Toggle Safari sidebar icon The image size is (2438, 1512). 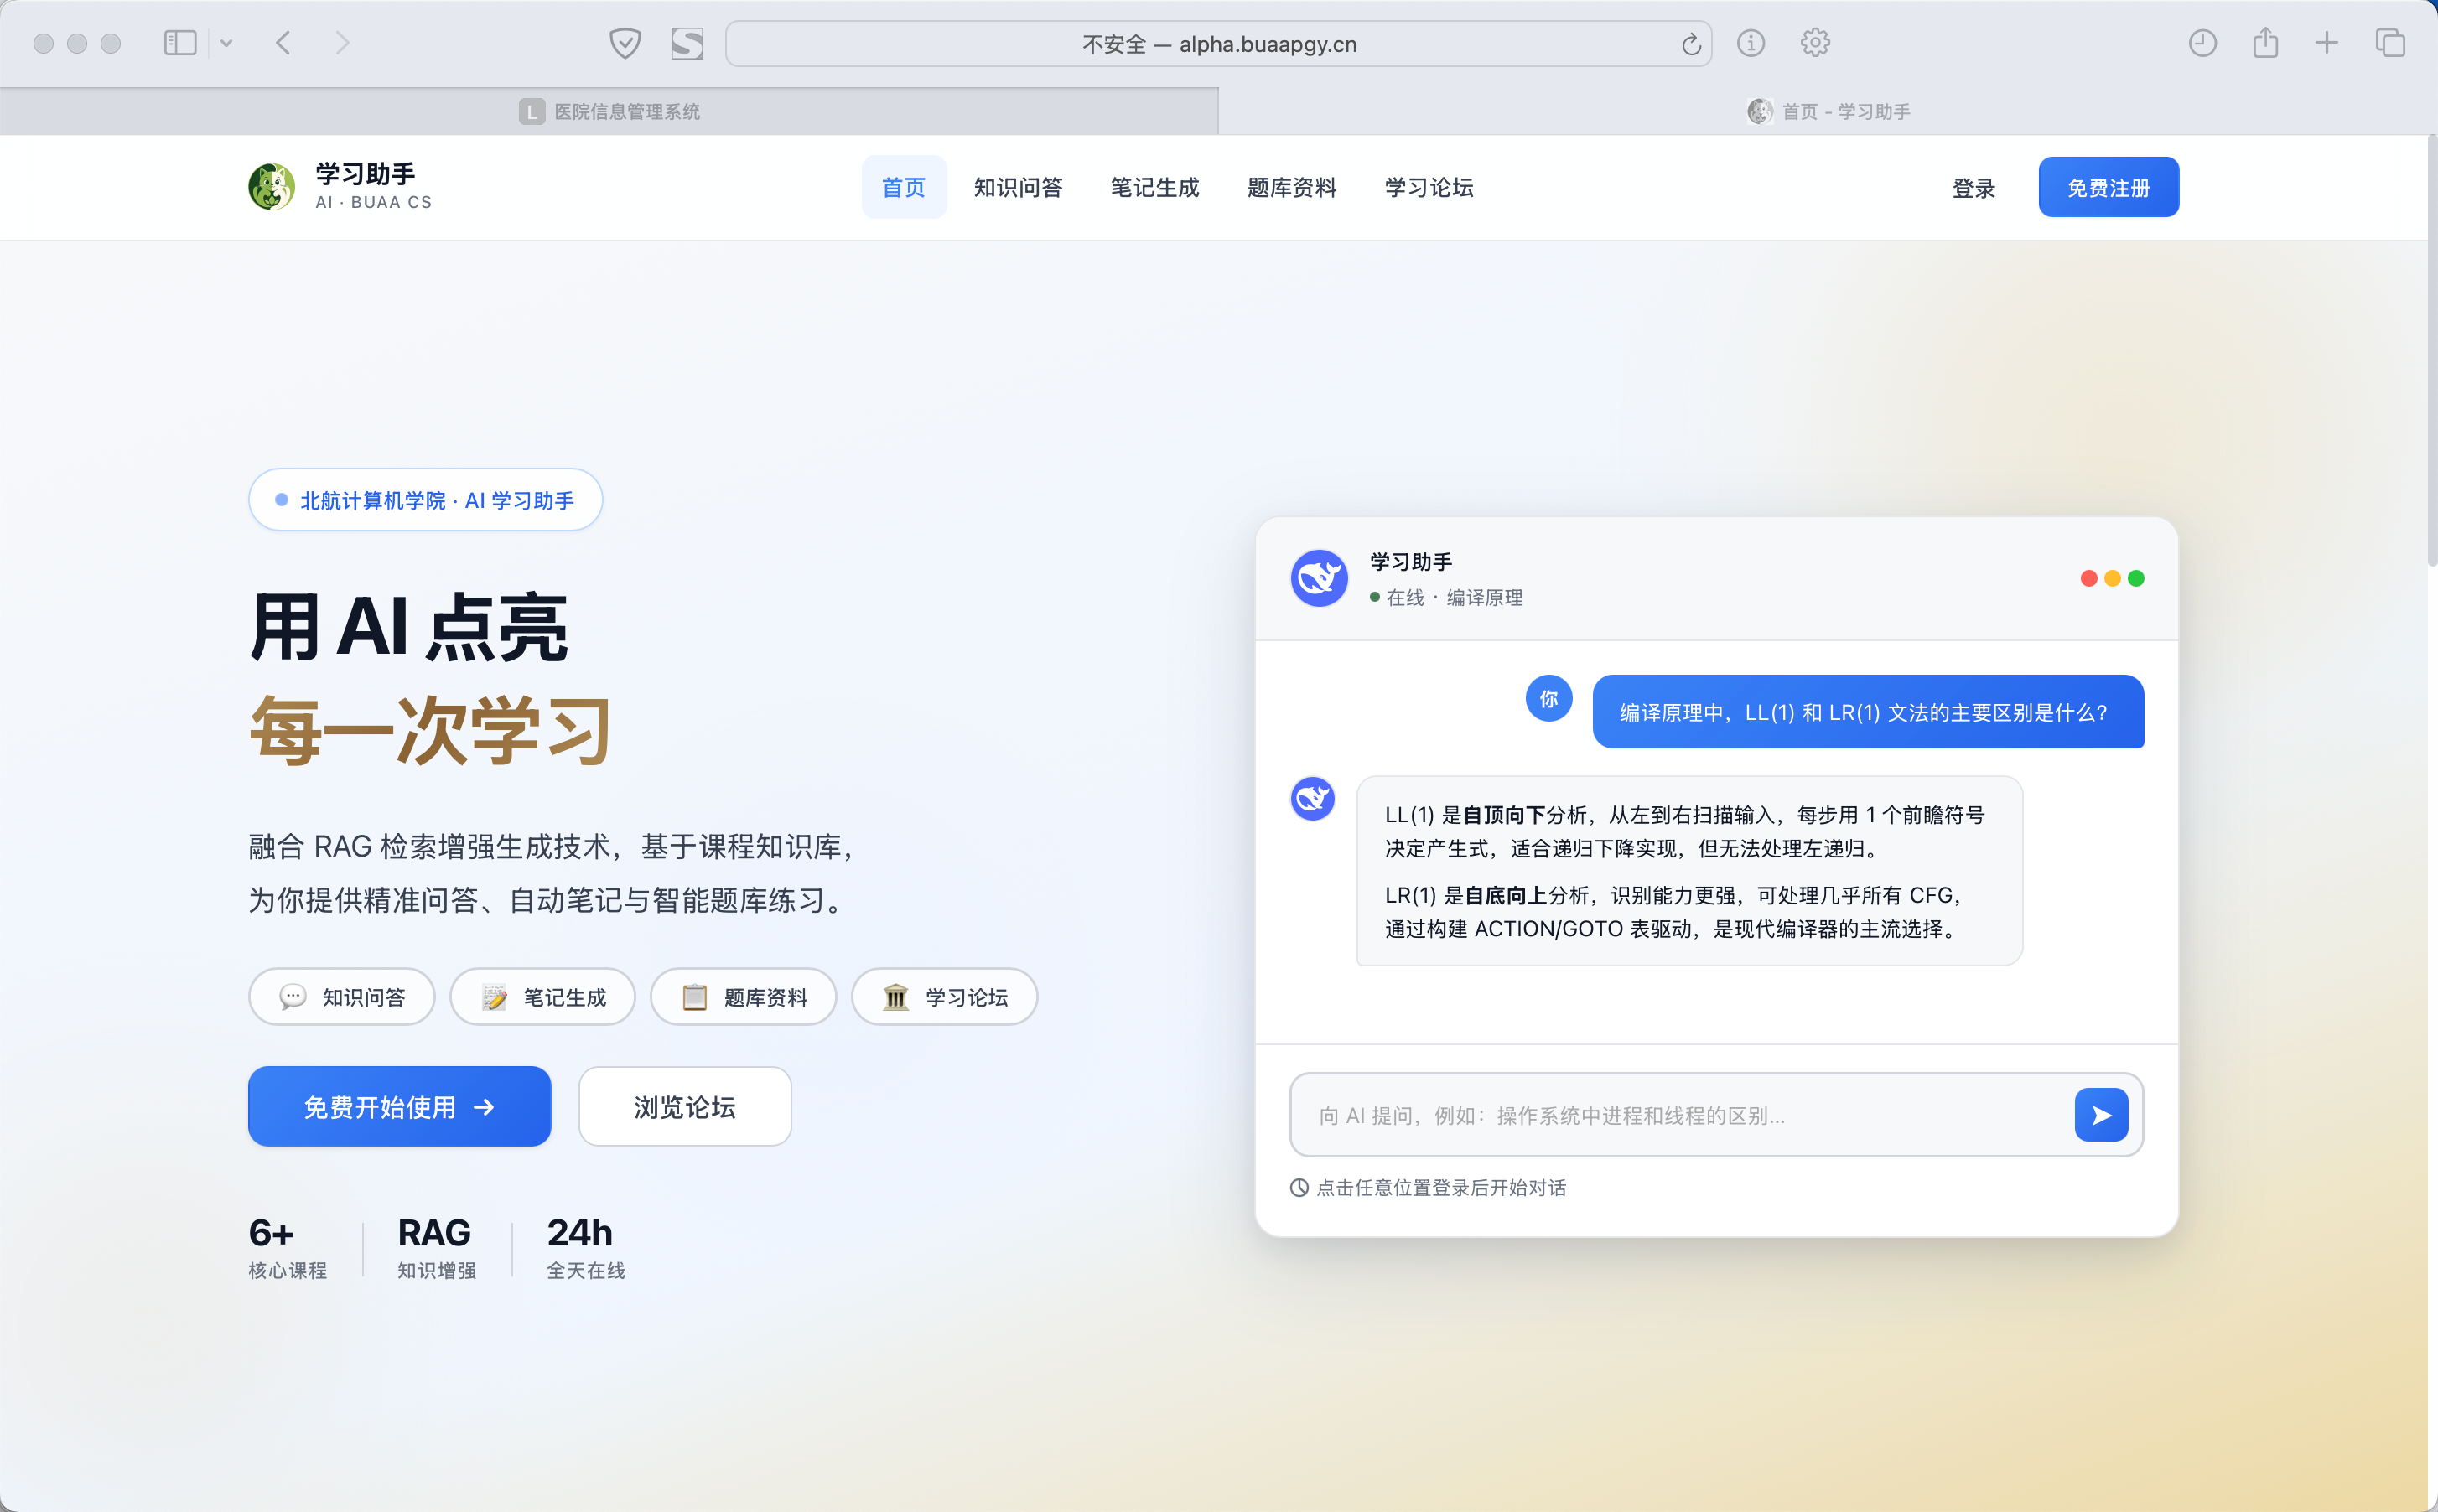tap(180, 43)
